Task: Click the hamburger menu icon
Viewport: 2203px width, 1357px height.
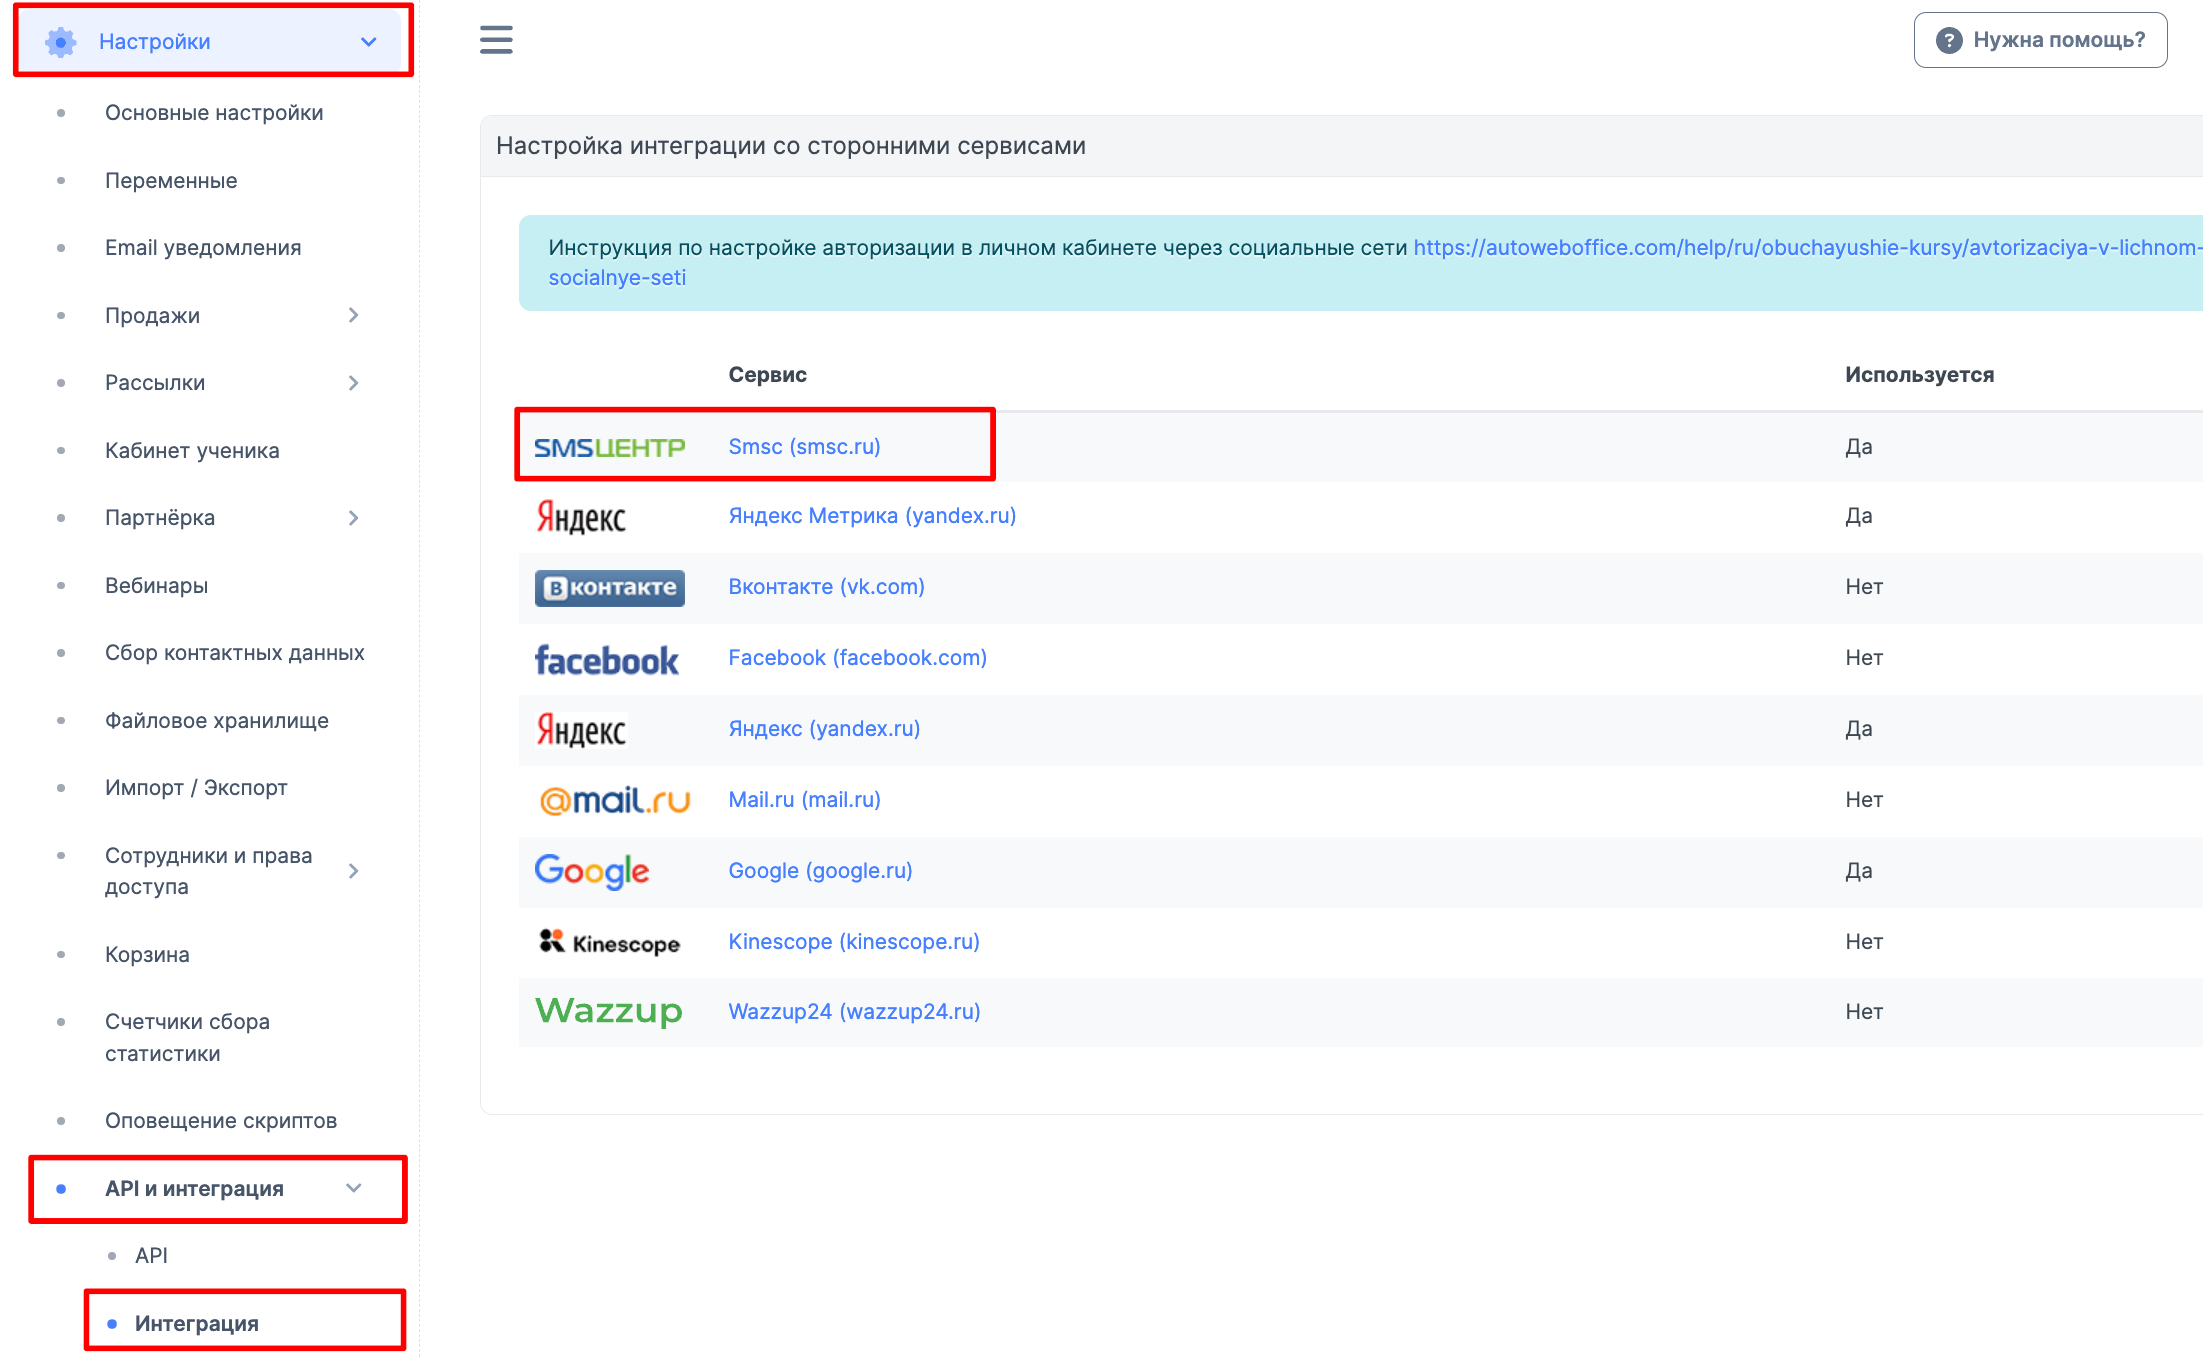Action: (496, 40)
